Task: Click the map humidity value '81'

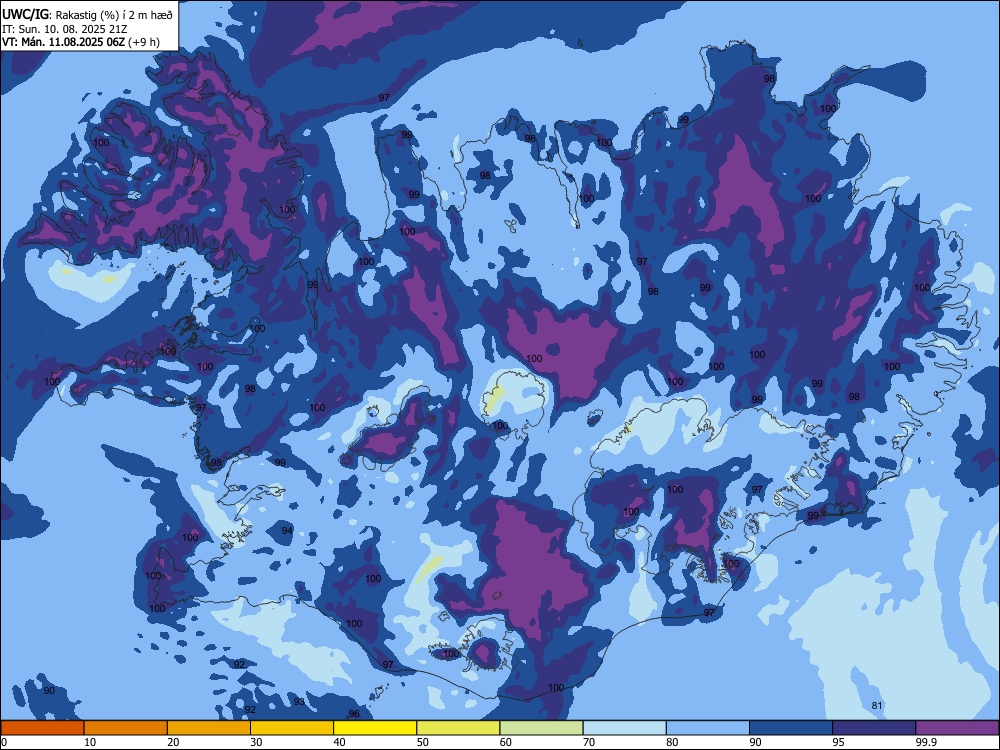Action: pyautogui.click(x=877, y=705)
